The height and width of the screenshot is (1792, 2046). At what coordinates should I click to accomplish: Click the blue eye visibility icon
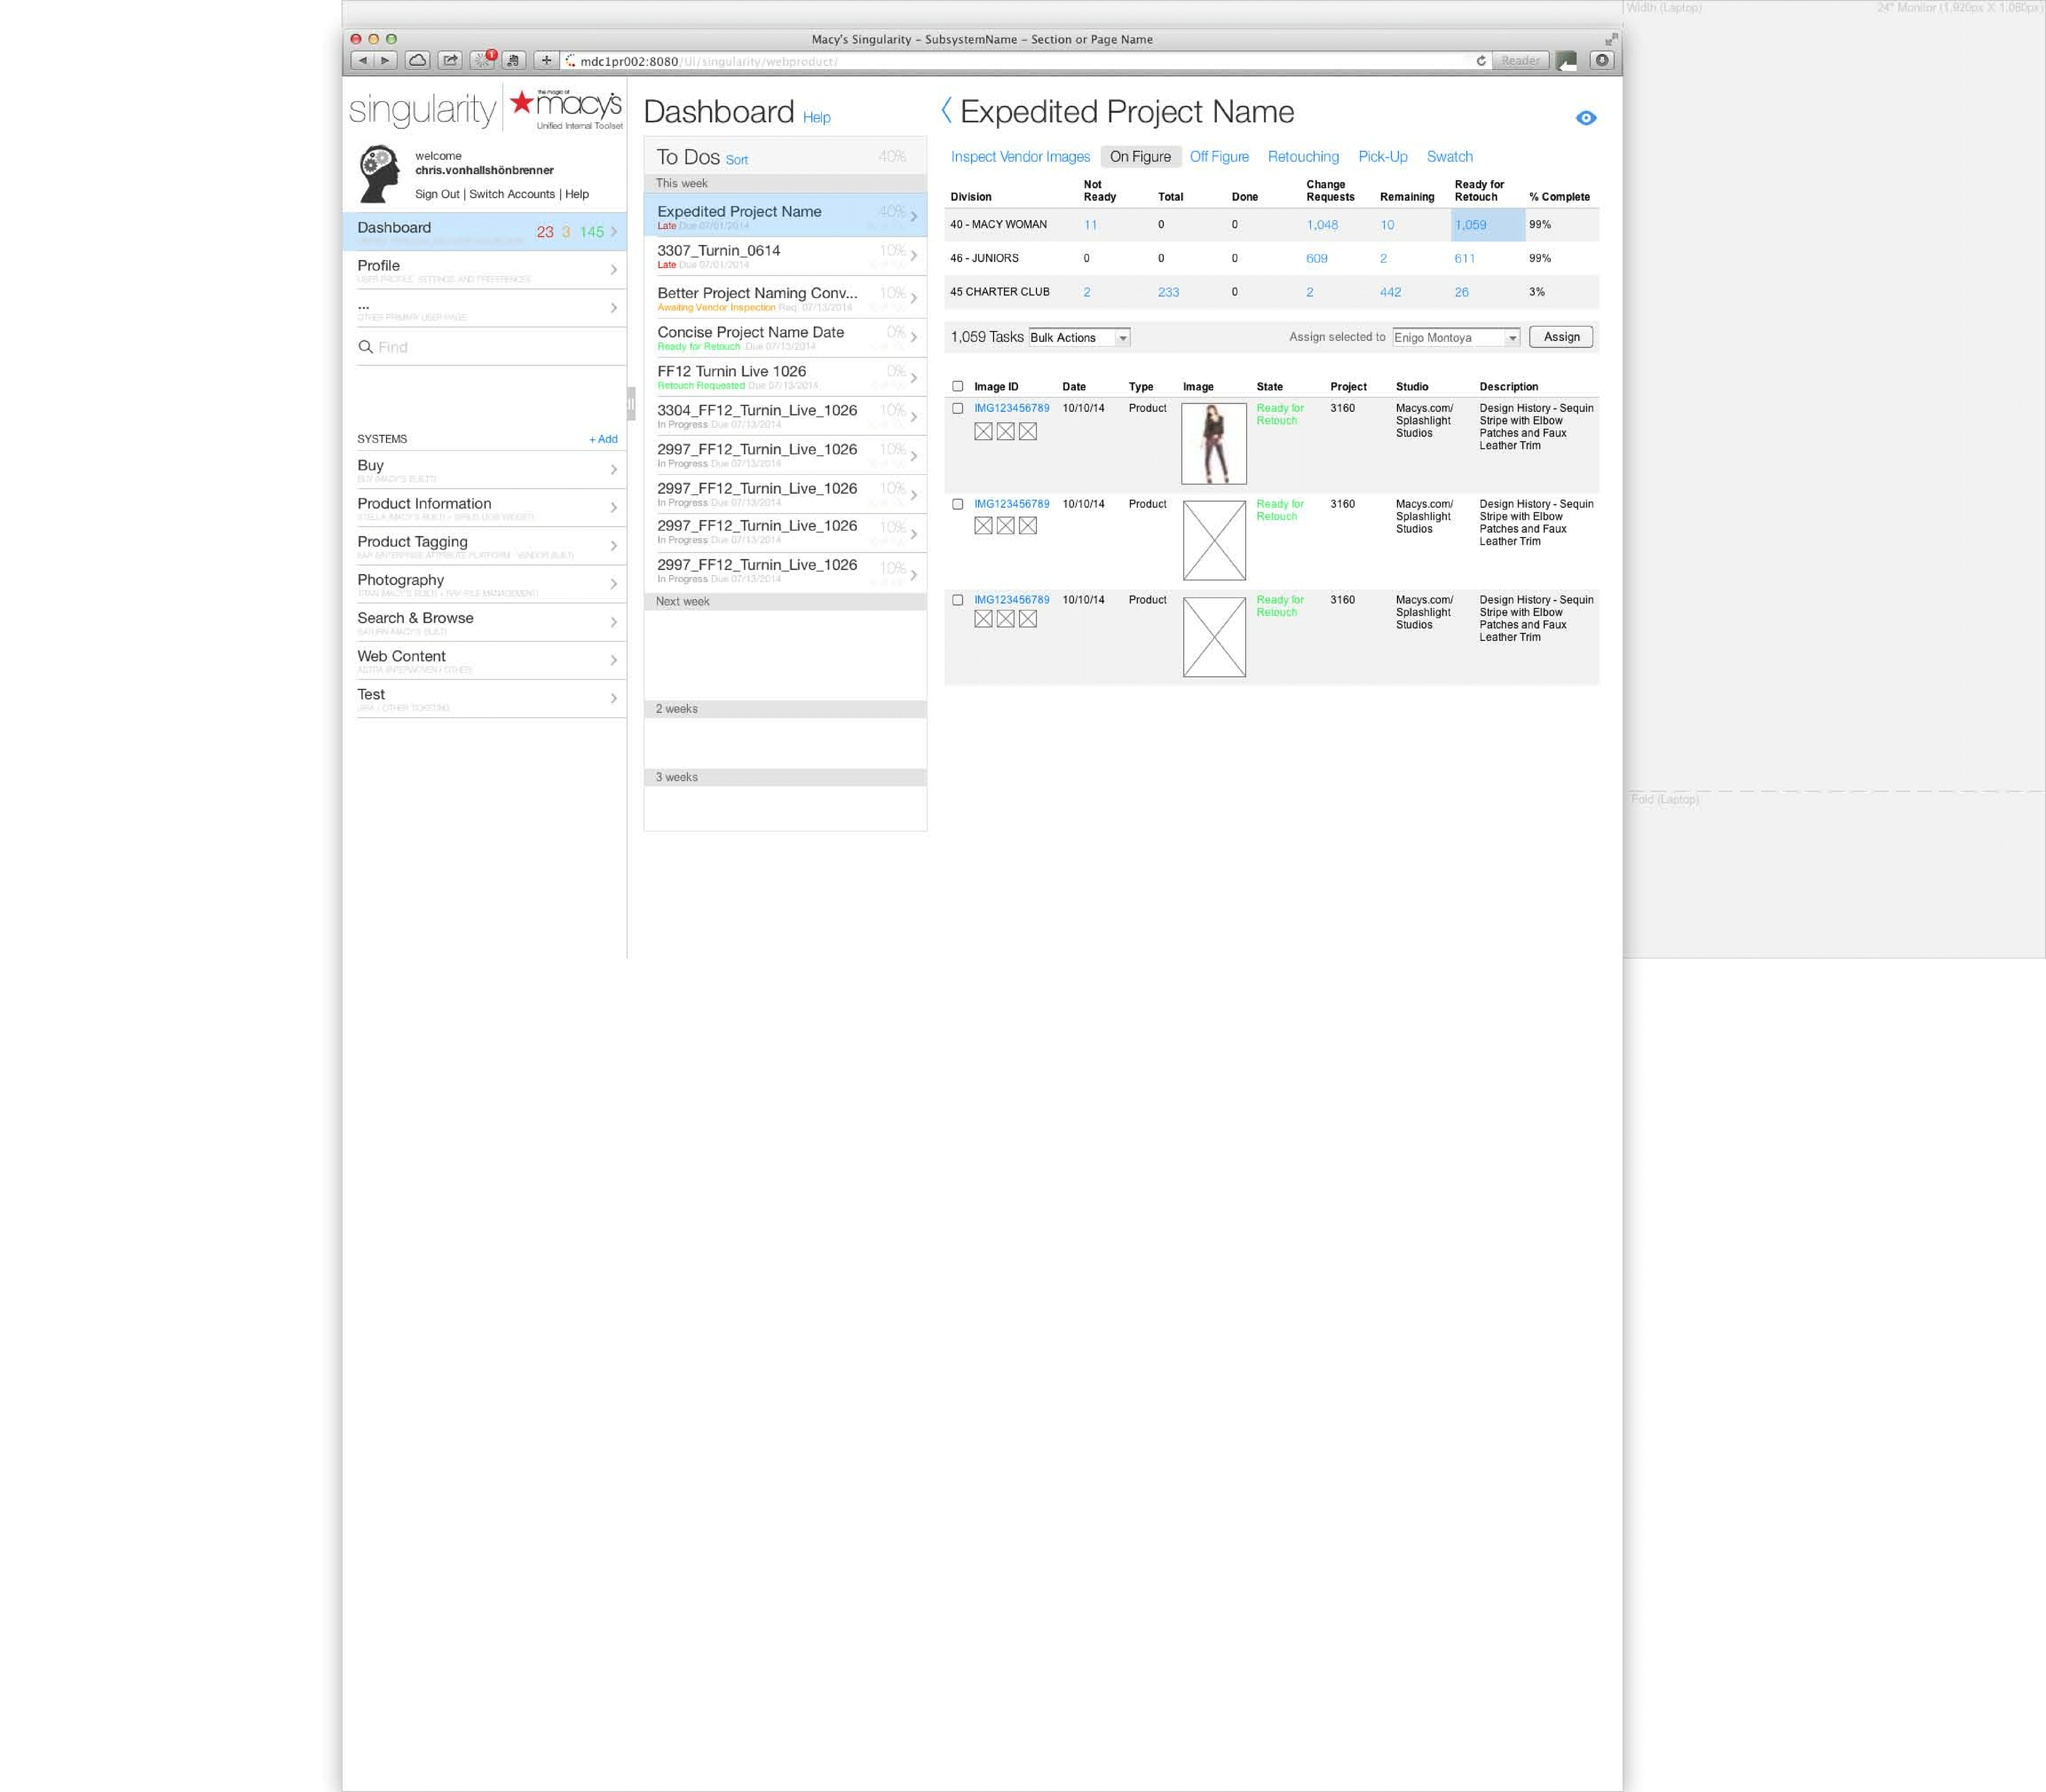(1585, 118)
